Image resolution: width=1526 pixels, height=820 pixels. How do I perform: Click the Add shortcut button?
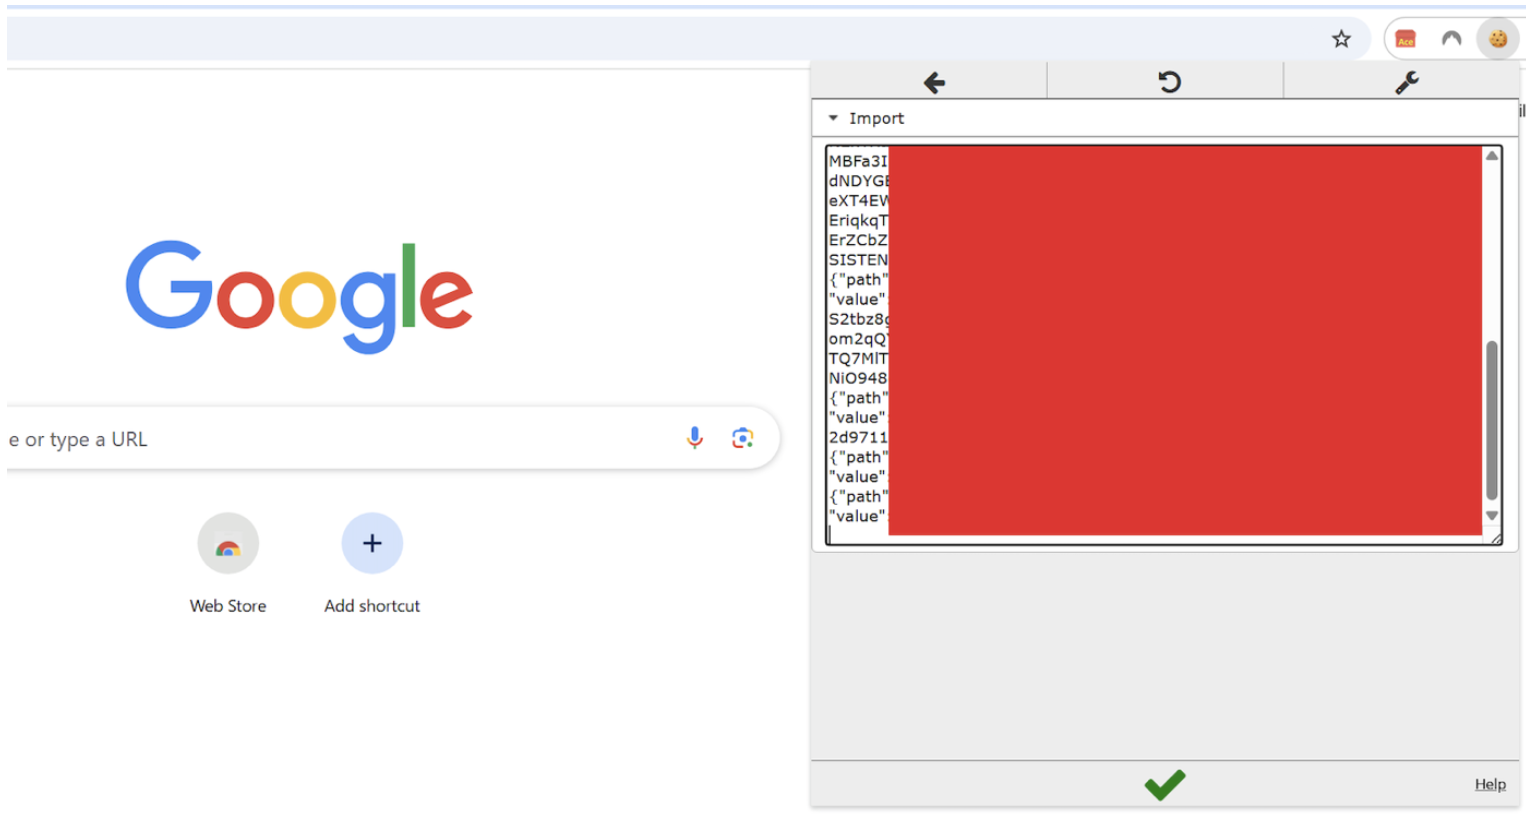pos(372,544)
